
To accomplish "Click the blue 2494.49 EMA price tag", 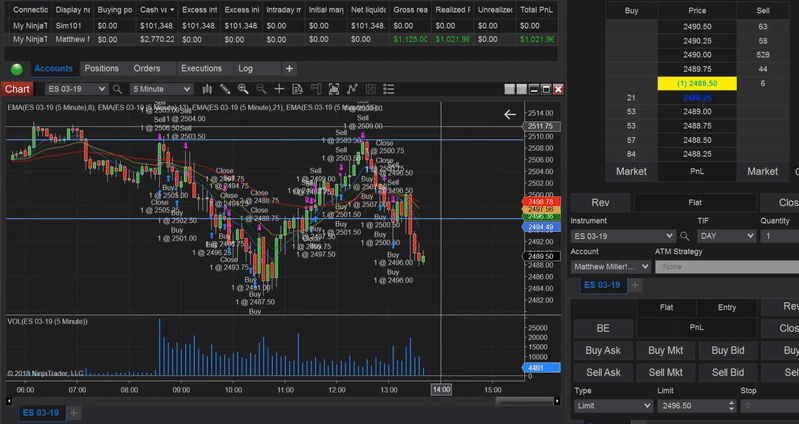I will pos(541,227).
